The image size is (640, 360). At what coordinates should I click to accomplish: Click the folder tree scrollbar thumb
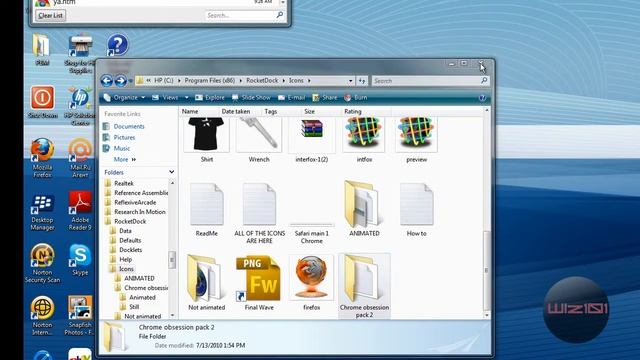click(x=172, y=260)
